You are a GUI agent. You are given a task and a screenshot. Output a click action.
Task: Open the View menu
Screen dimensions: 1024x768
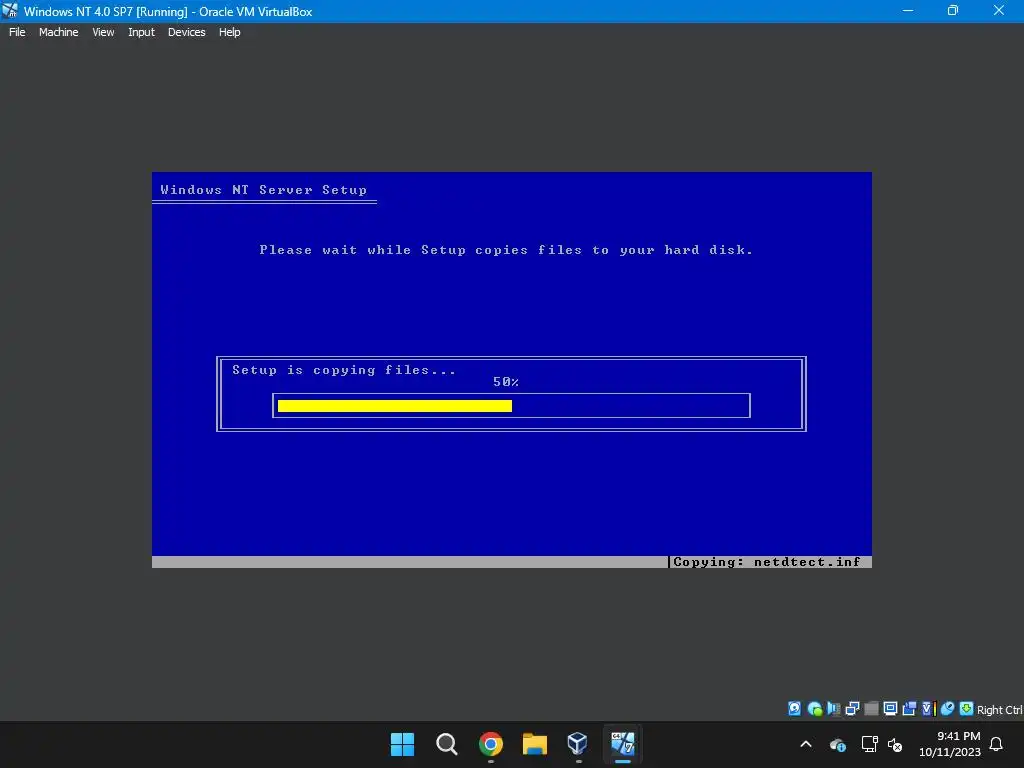coord(103,32)
